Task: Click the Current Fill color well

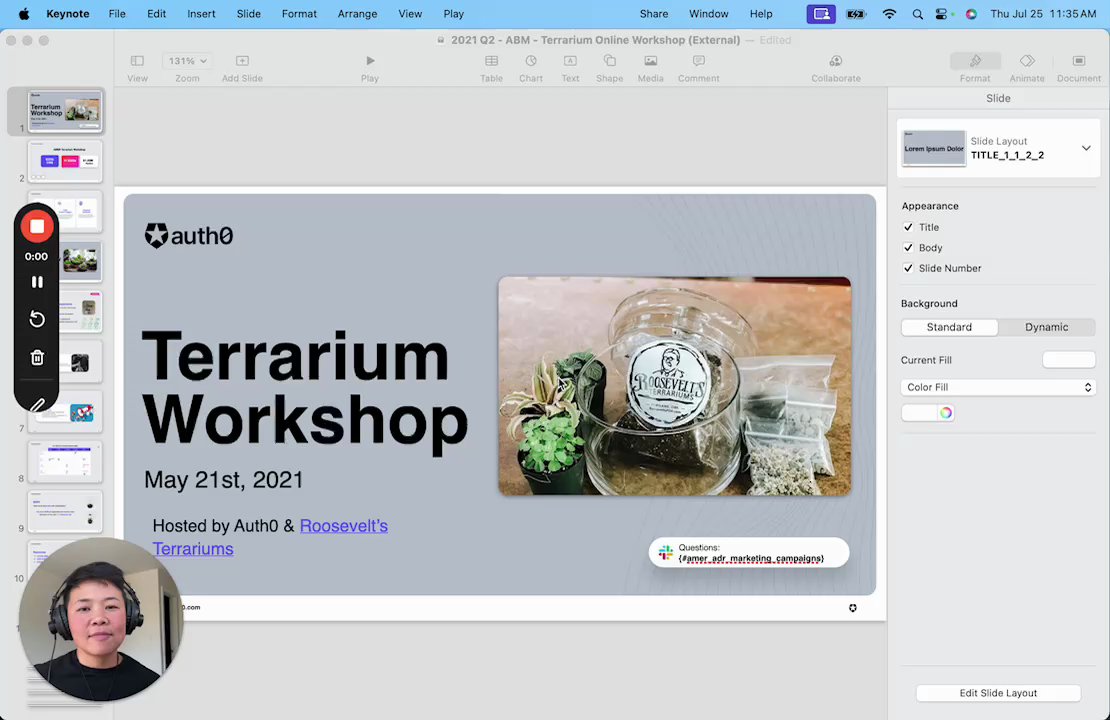Action: (1069, 360)
